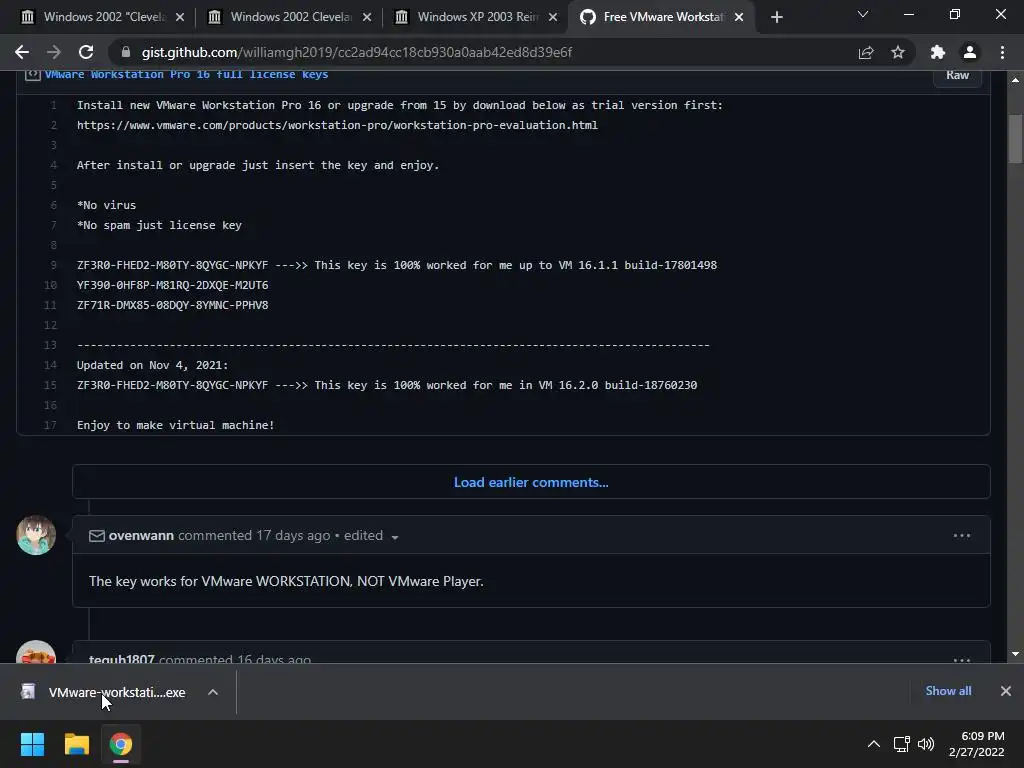Close the Free VMware Workstation tab

(739, 17)
